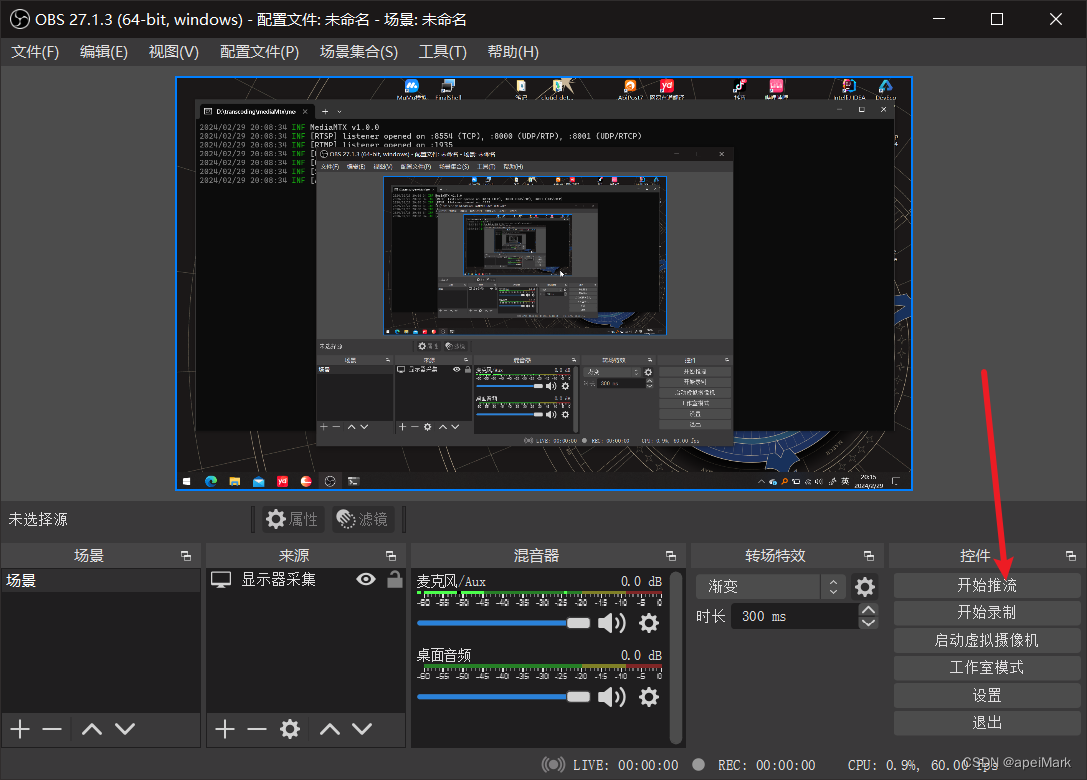Select the 场景 item in scenes list
Image resolution: width=1087 pixels, height=780 pixels.
(x=101, y=580)
